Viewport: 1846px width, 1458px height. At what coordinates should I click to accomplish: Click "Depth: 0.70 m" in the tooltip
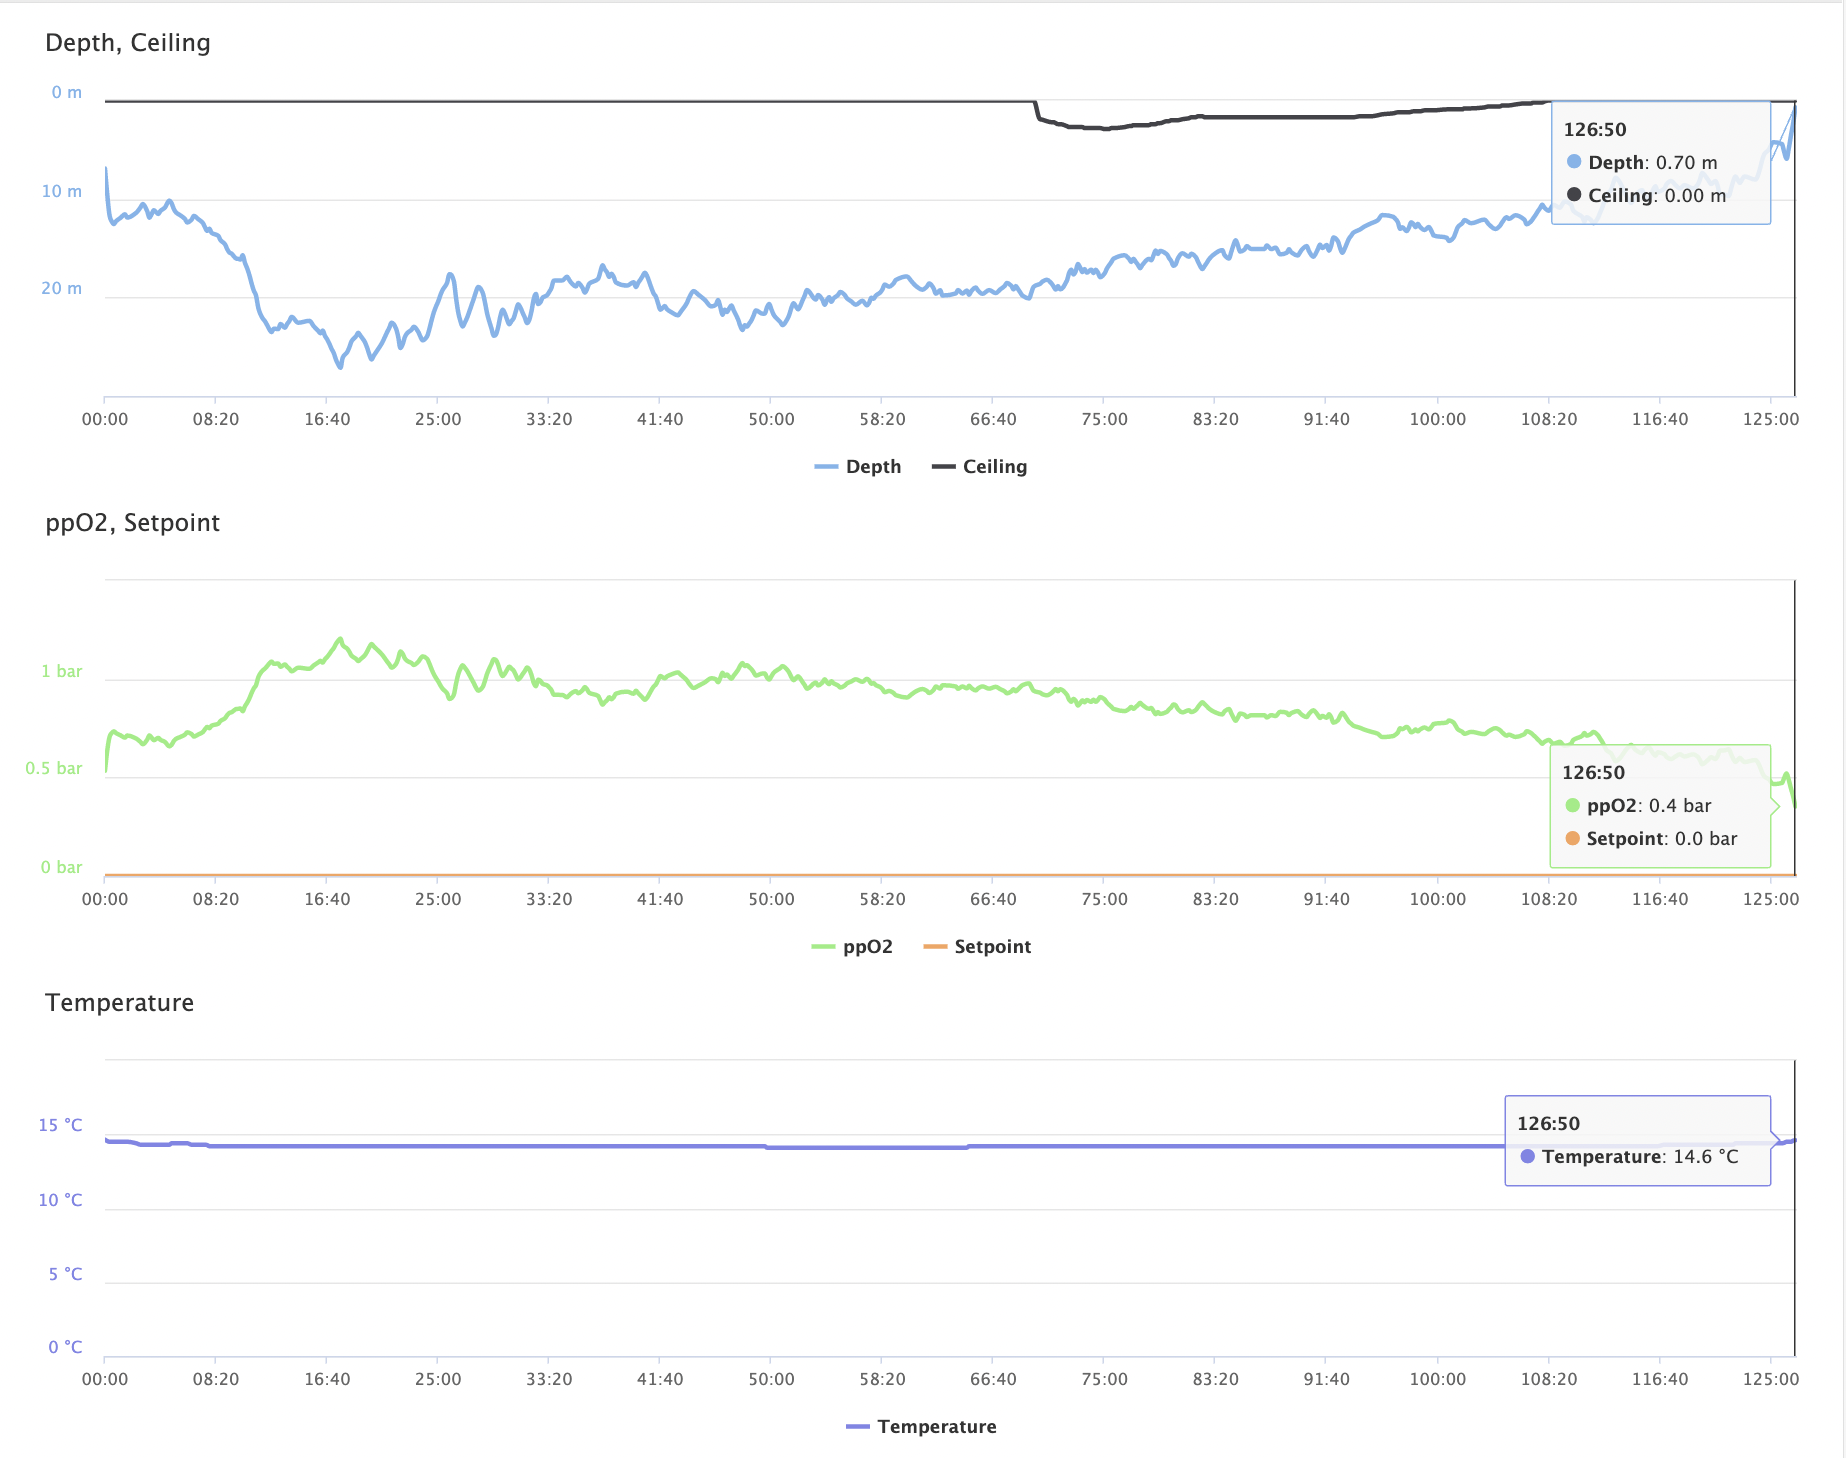click(1642, 162)
